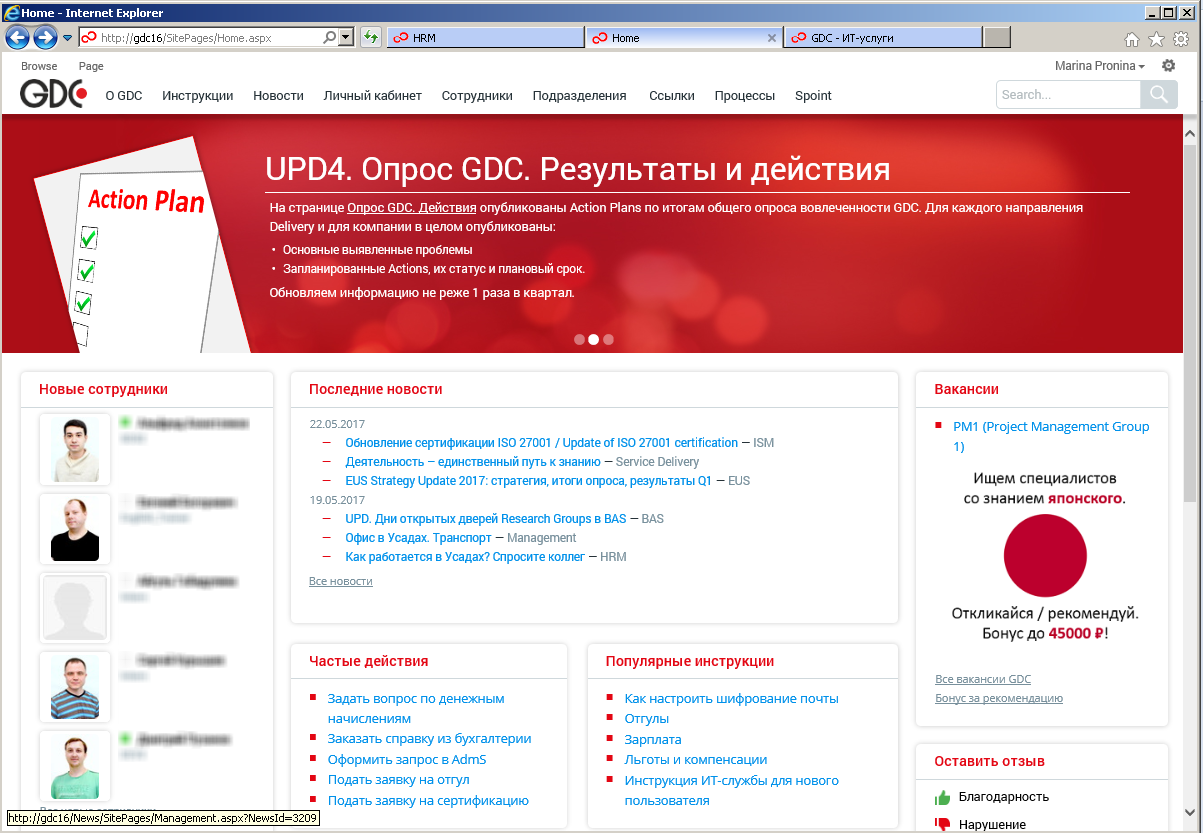1203x833 pixels.
Task: Expand the Marina Pronina user menu
Action: click(x=1100, y=66)
